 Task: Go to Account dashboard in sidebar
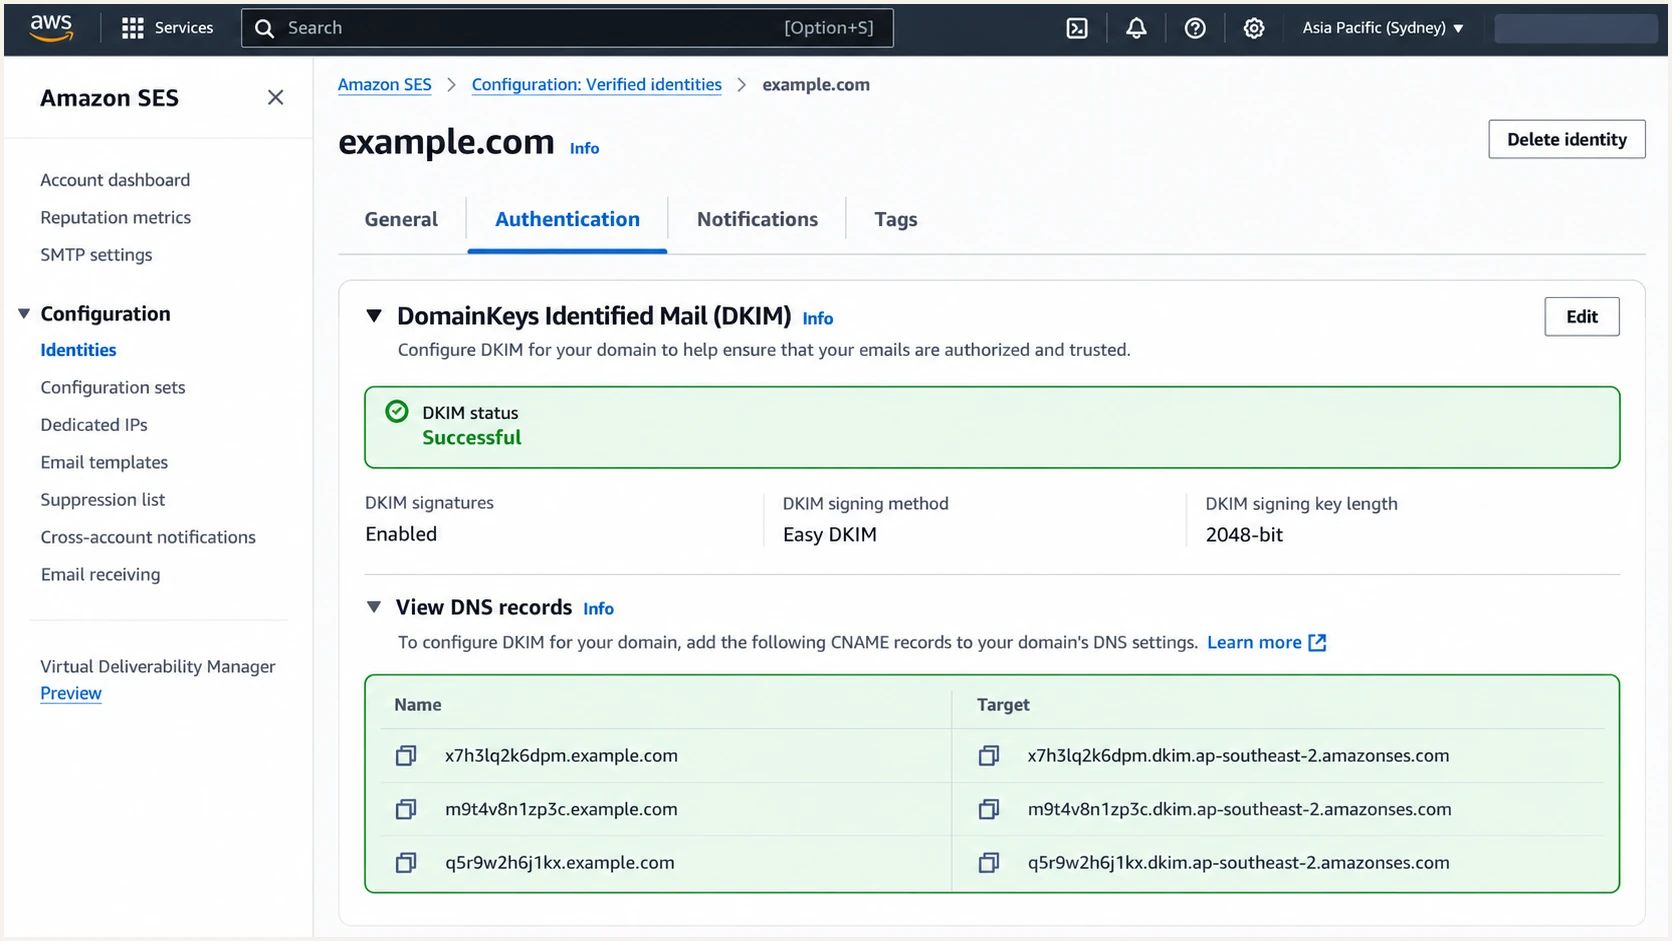pos(115,180)
